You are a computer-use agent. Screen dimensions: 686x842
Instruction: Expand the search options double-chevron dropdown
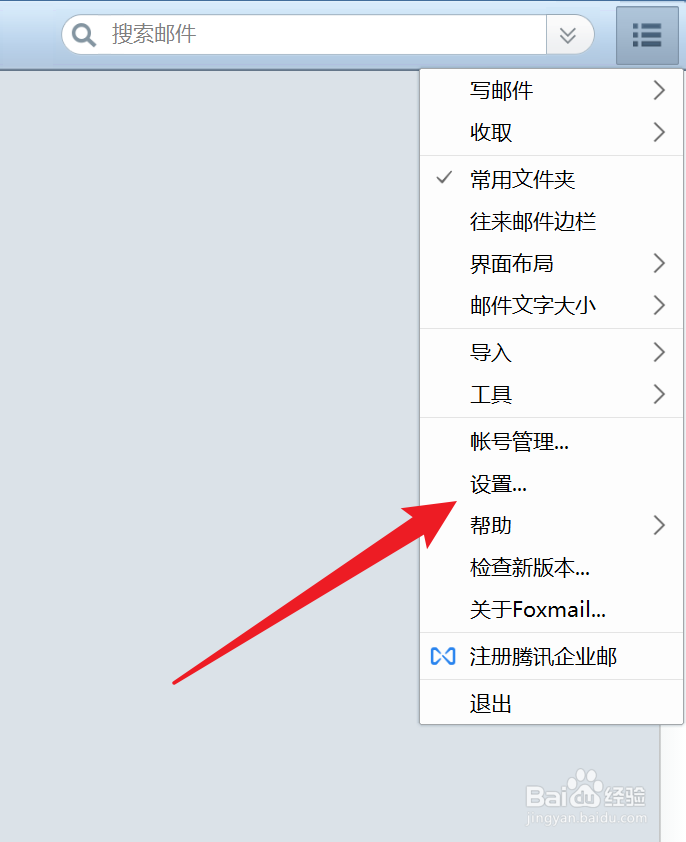pyautogui.click(x=568, y=35)
